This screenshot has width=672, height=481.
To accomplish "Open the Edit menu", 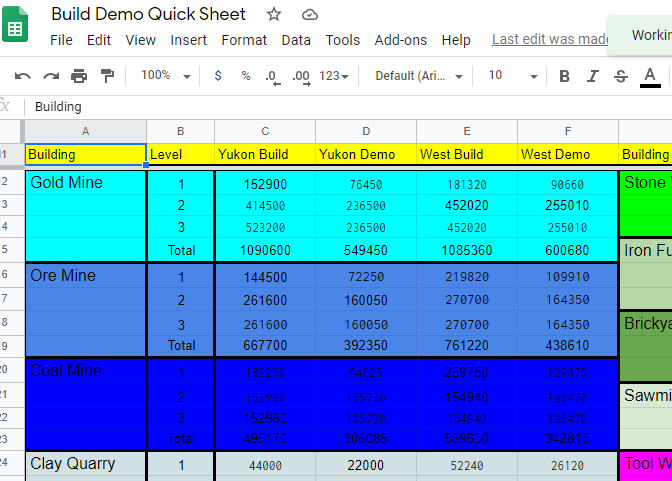I will pyautogui.click(x=99, y=40).
